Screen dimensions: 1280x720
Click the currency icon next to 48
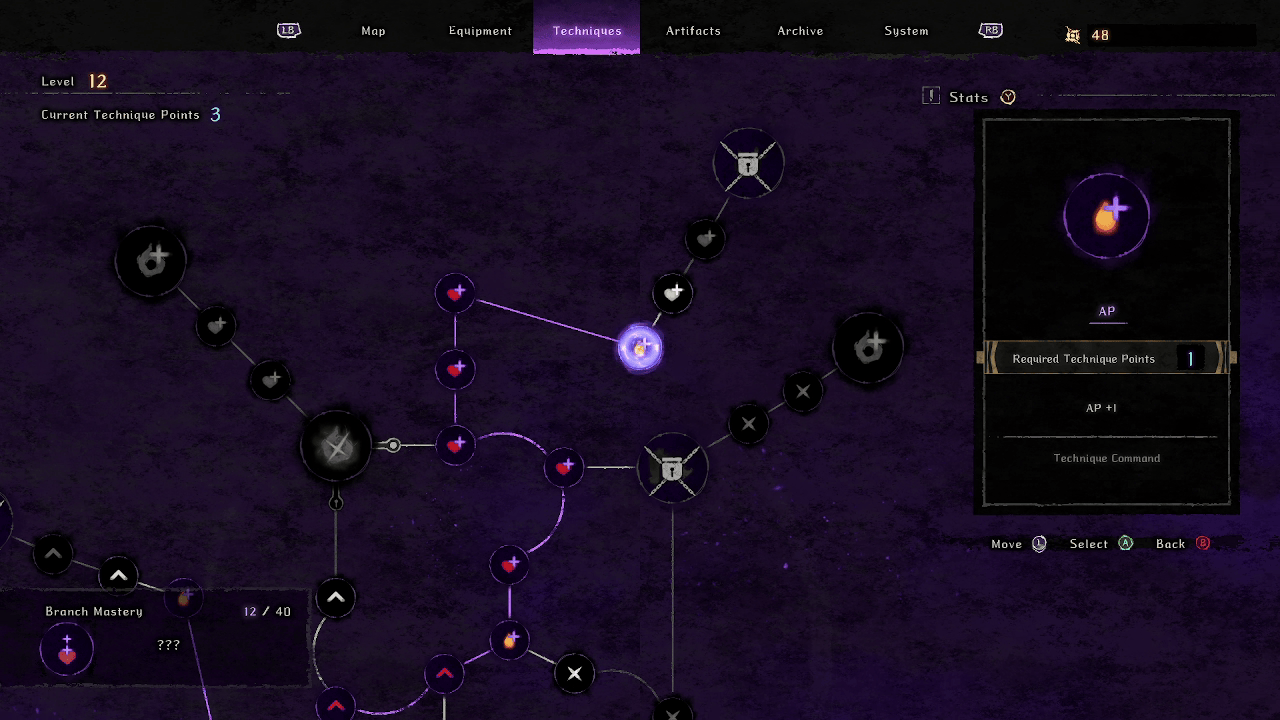click(1073, 35)
